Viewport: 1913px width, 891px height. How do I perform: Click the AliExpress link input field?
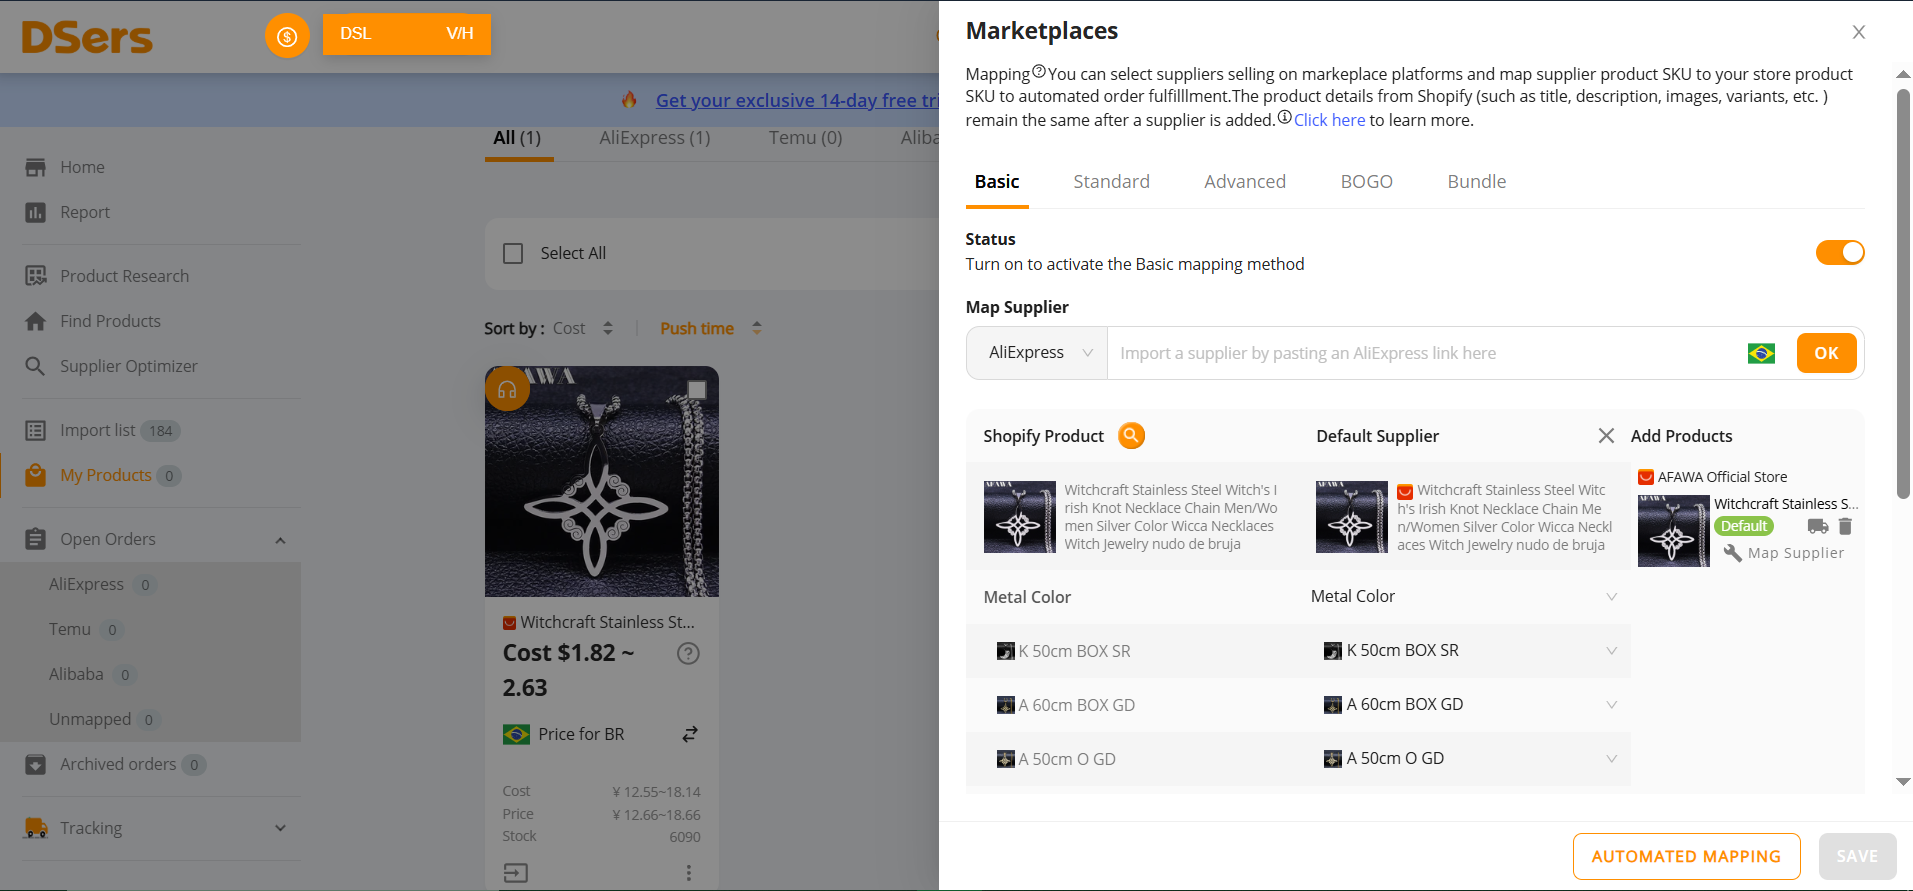(x=1420, y=353)
